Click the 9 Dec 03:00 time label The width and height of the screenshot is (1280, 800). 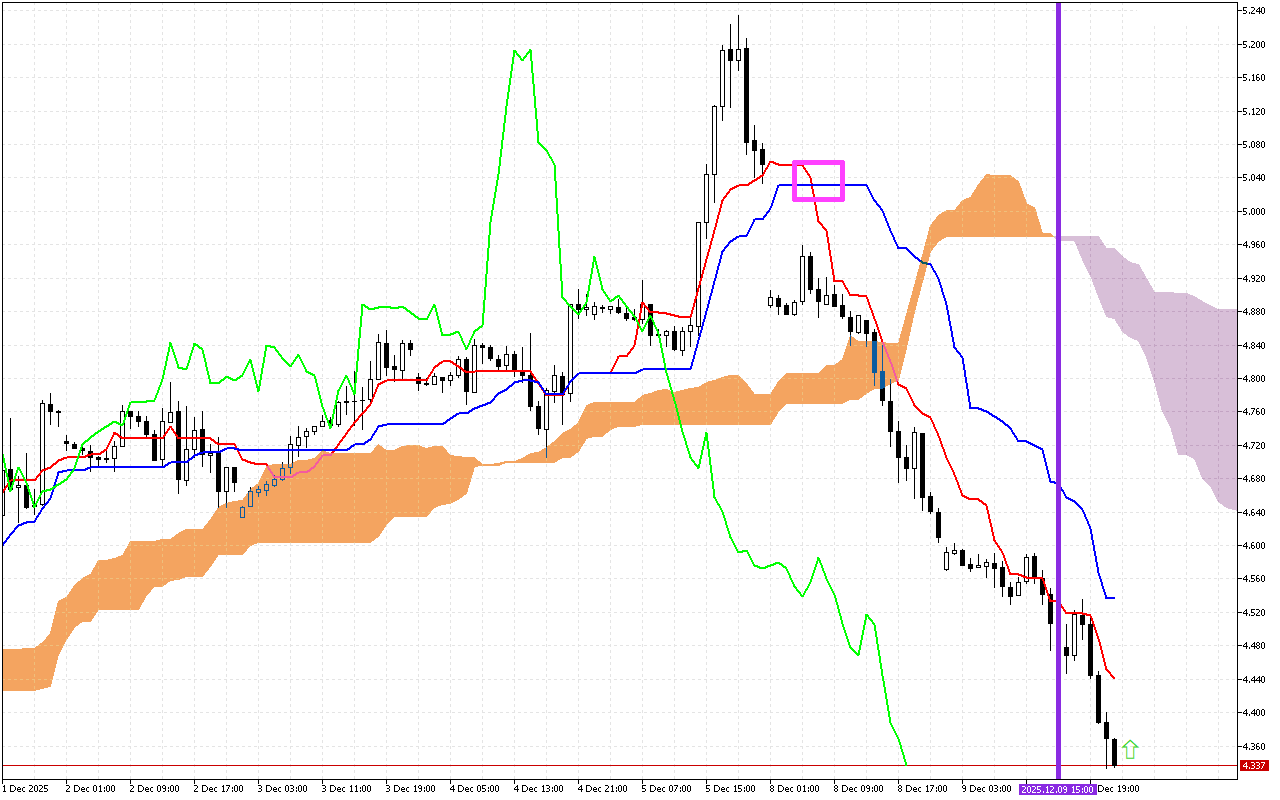[x=985, y=789]
